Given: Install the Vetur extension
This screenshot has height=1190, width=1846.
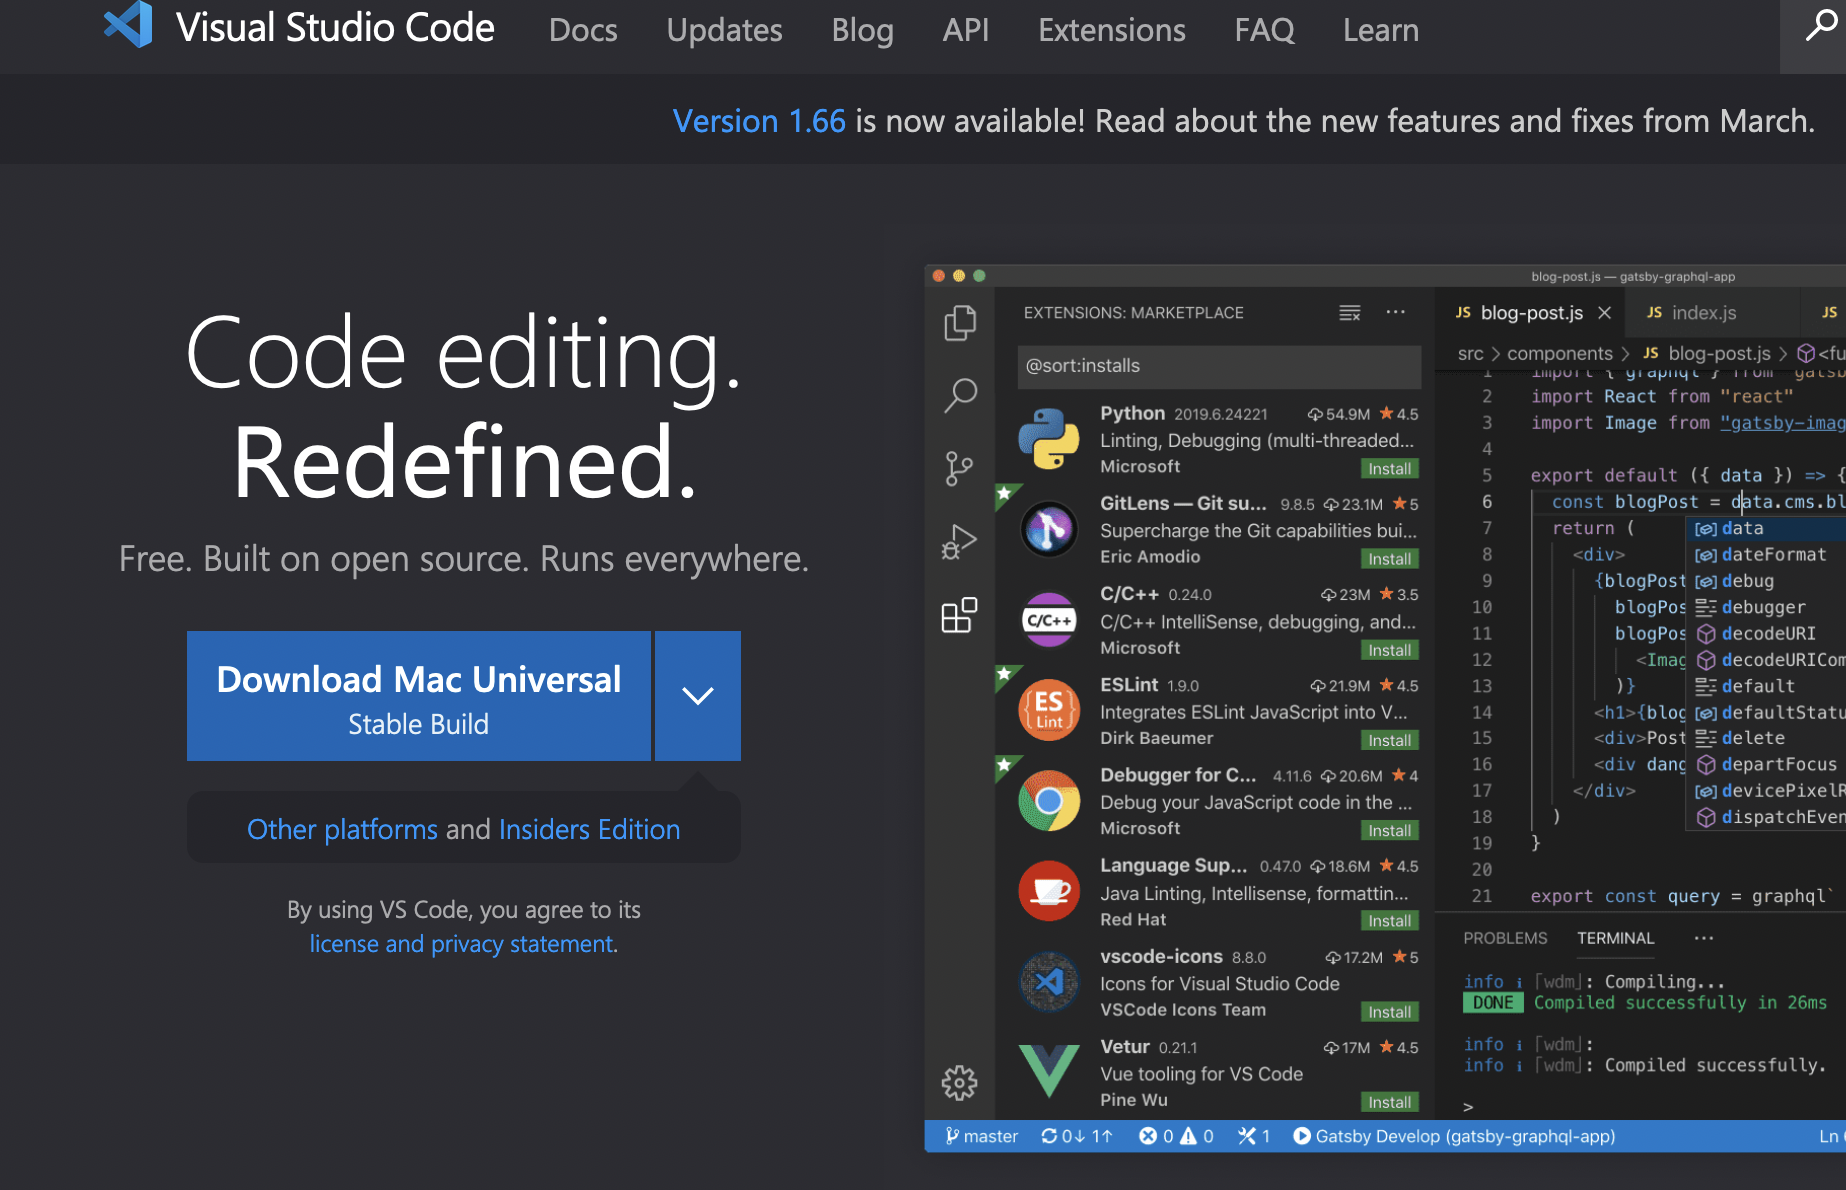Looking at the screenshot, I should (1390, 1102).
